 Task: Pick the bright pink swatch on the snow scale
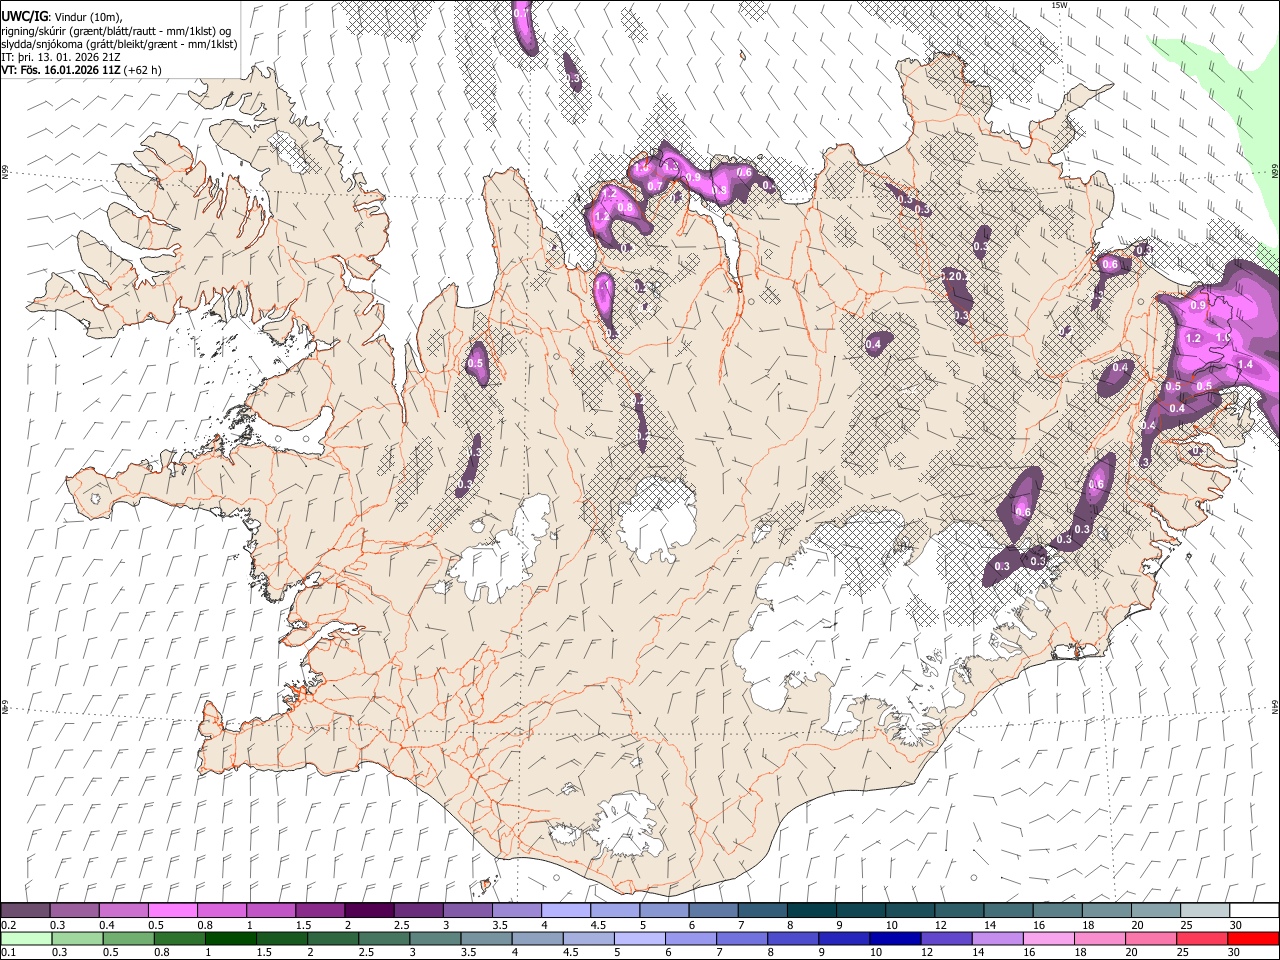click(173, 911)
